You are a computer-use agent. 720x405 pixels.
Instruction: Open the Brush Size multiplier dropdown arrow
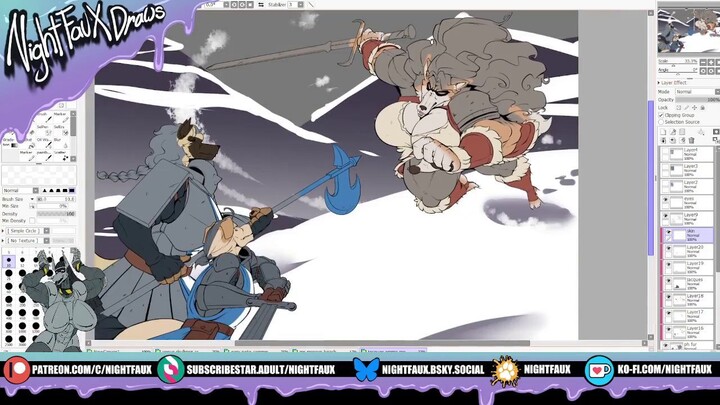32,199
